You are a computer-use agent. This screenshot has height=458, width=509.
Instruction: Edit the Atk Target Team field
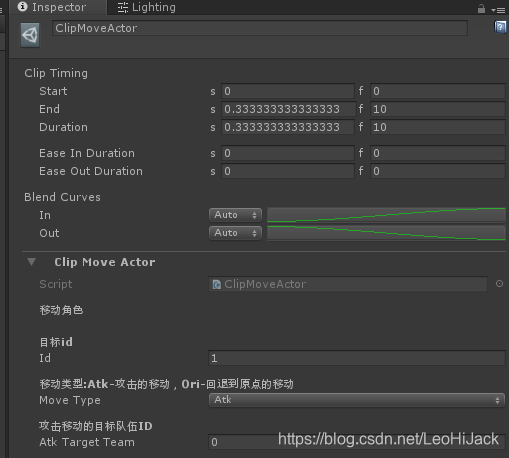pyautogui.click(x=357, y=442)
